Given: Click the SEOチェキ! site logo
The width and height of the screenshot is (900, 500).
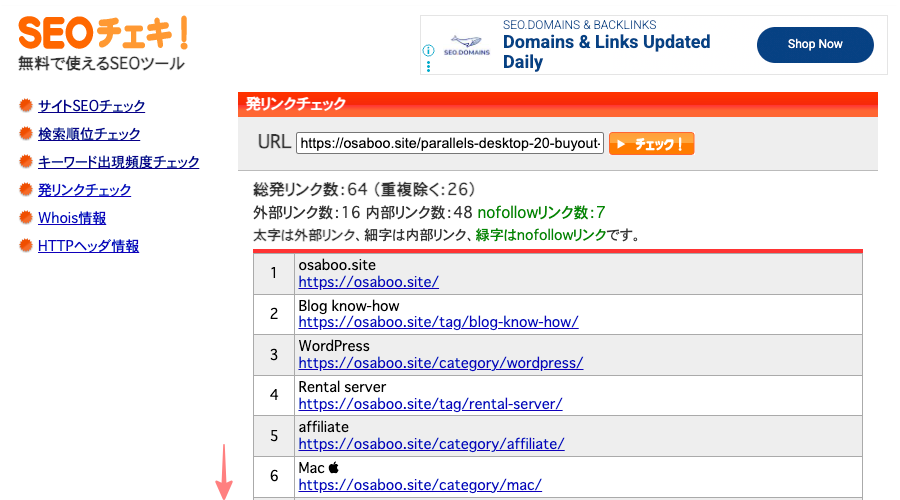Looking at the screenshot, I should [103, 33].
